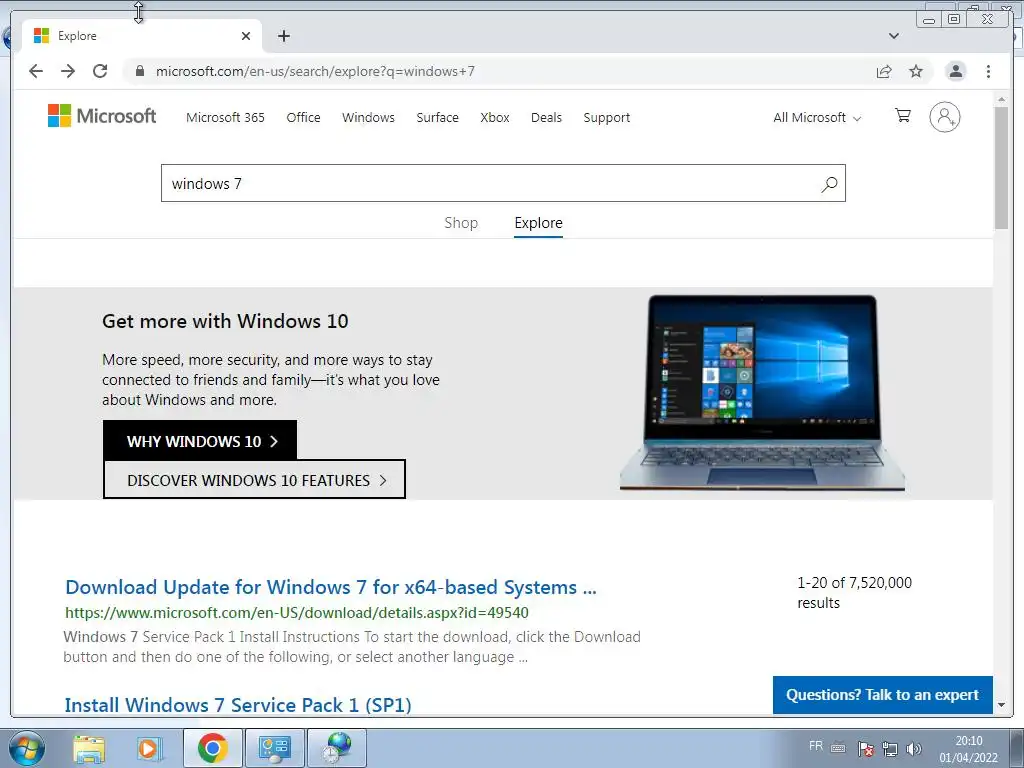Open the on-screen keyboard tray icon
Viewport: 1024px width, 768px height.
[839, 748]
